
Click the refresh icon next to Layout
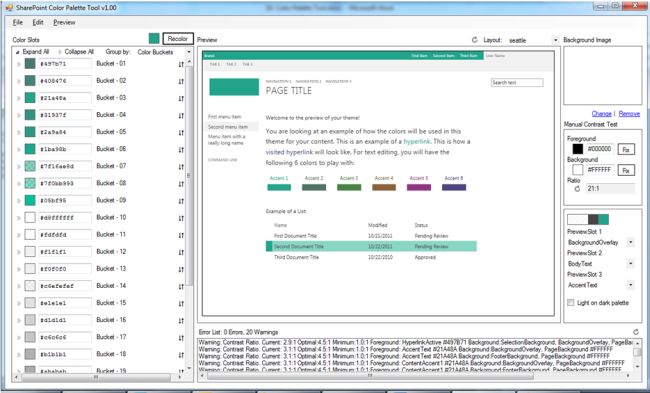click(x=475, y=40)
